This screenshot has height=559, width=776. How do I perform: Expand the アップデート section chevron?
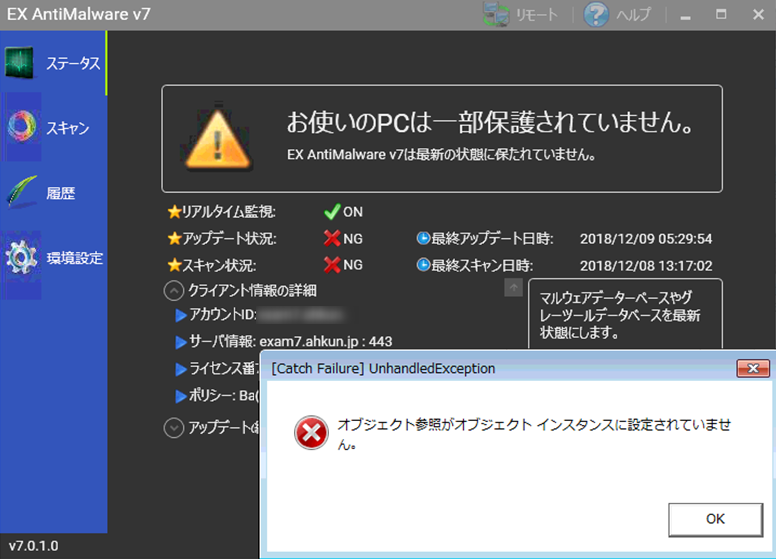pyautogui.click(x=174, y=428)
